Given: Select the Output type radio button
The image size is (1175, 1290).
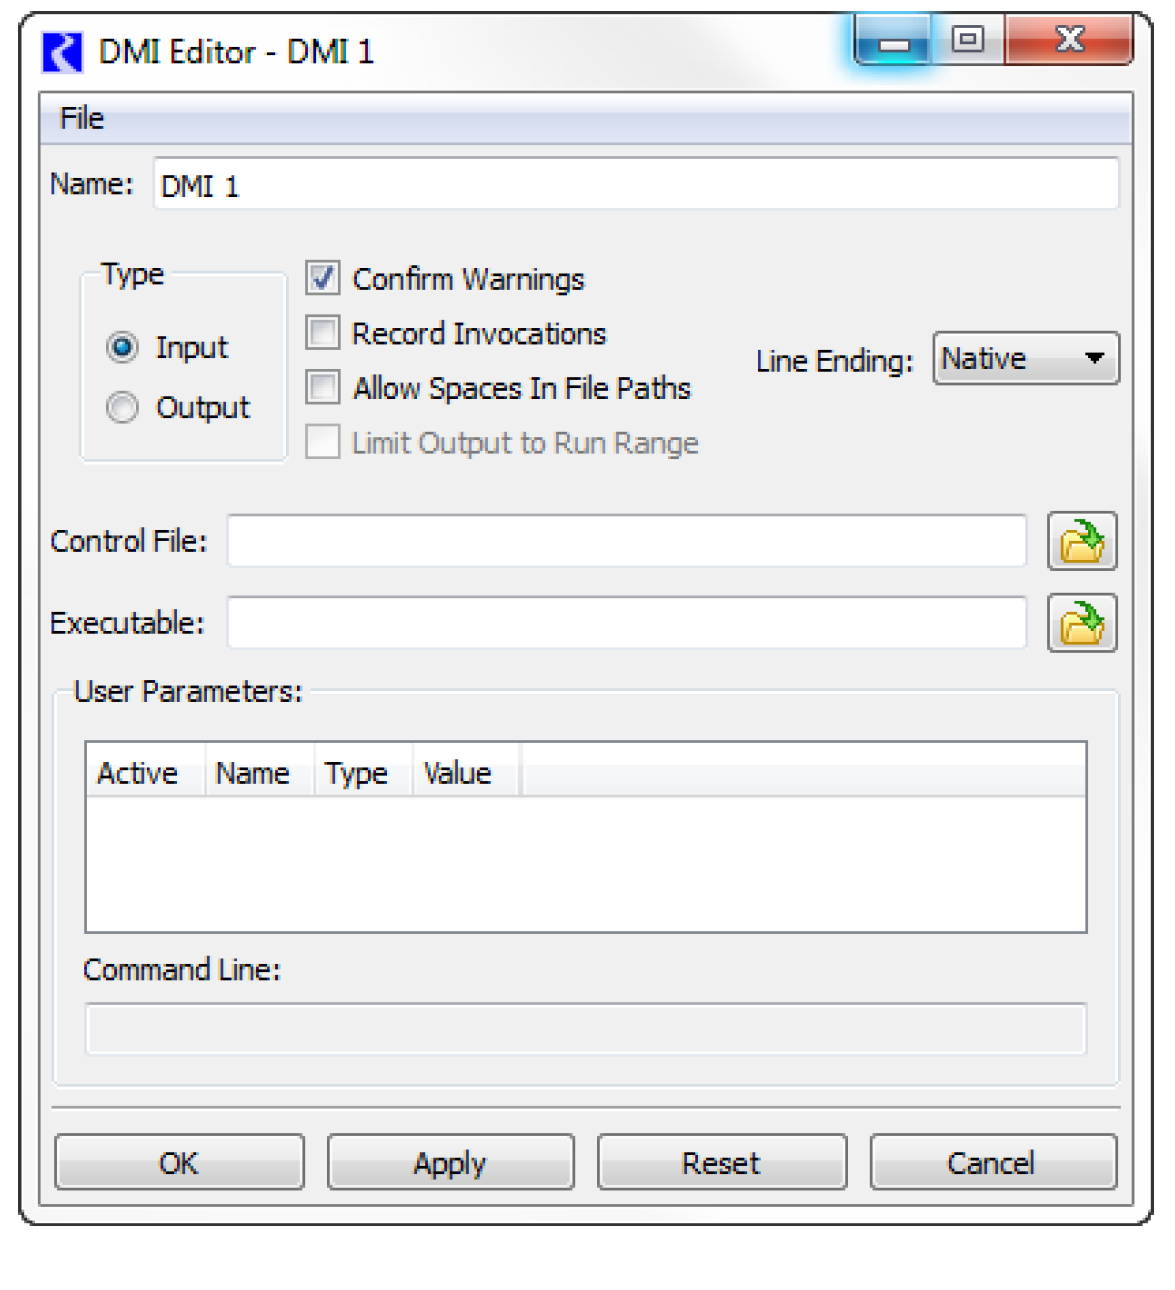Looking at the screenshot, I should pos(122,407).
